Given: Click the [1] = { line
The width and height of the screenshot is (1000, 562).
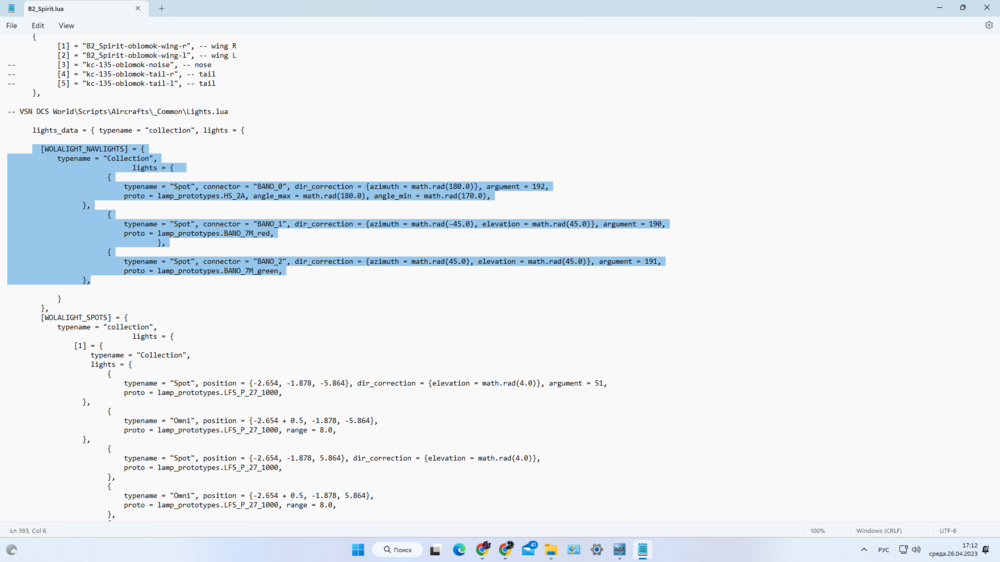Looking at the screenshot, I should pos(88,346).
